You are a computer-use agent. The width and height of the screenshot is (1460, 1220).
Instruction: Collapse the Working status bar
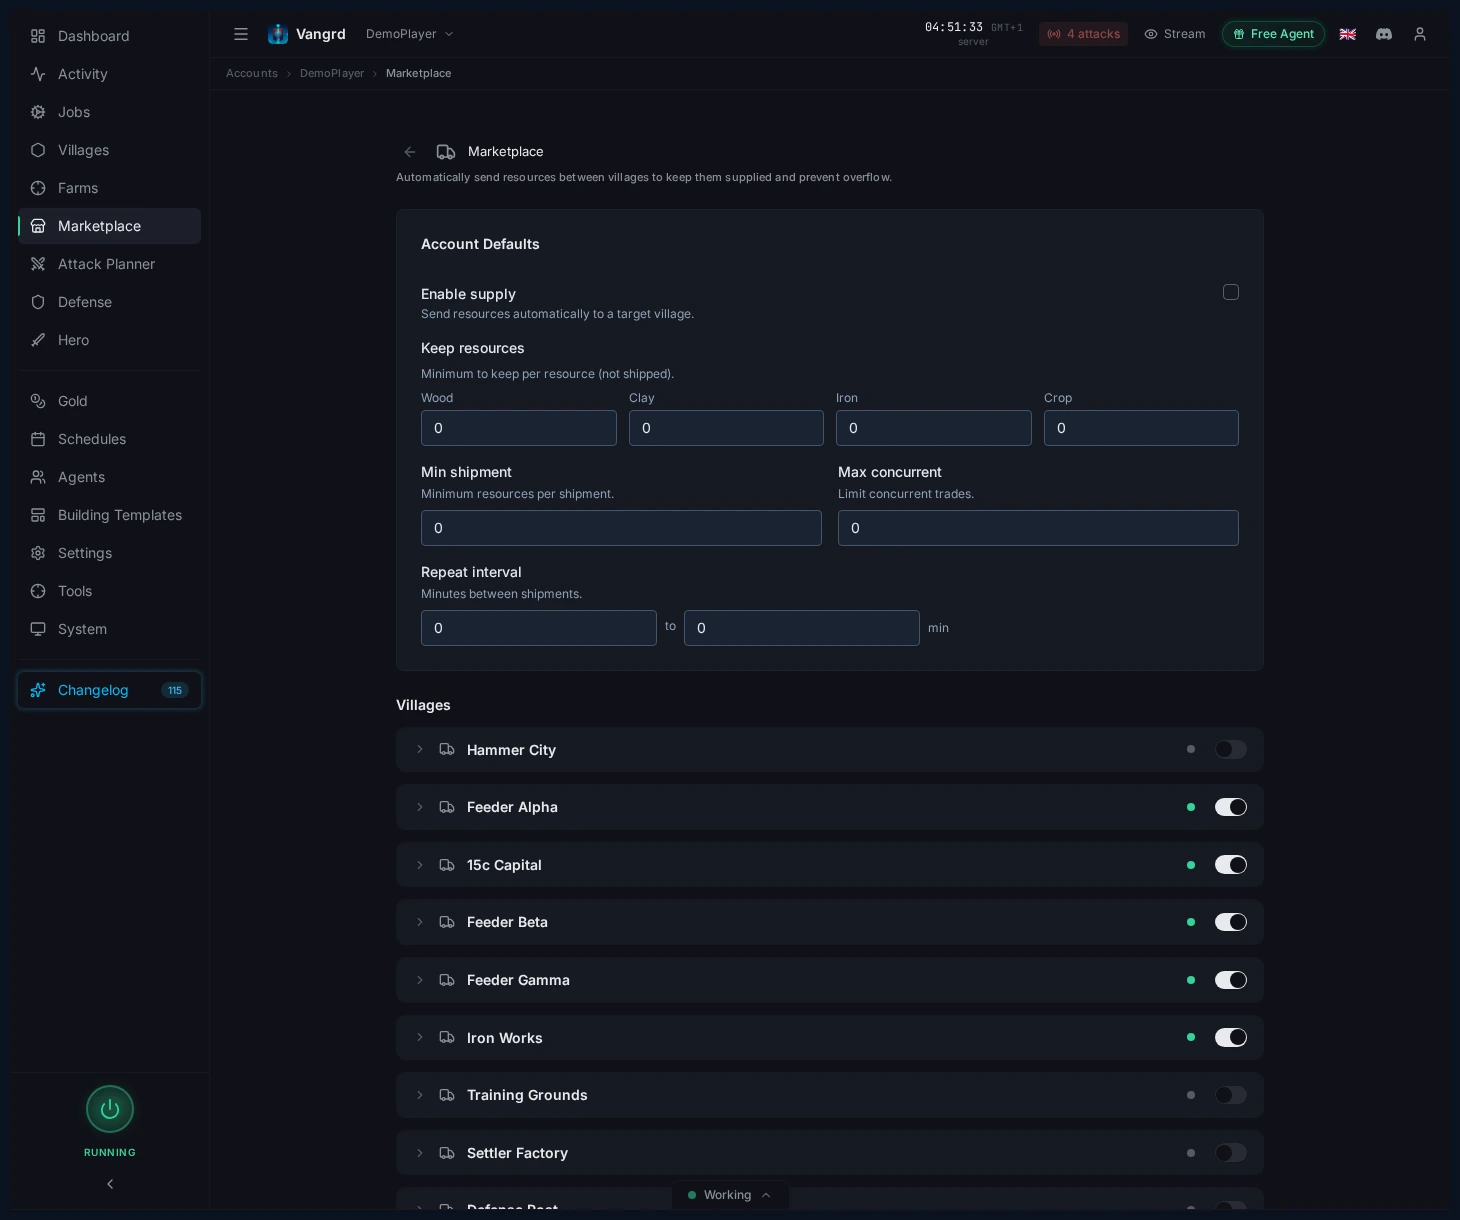pos(766,1195)
